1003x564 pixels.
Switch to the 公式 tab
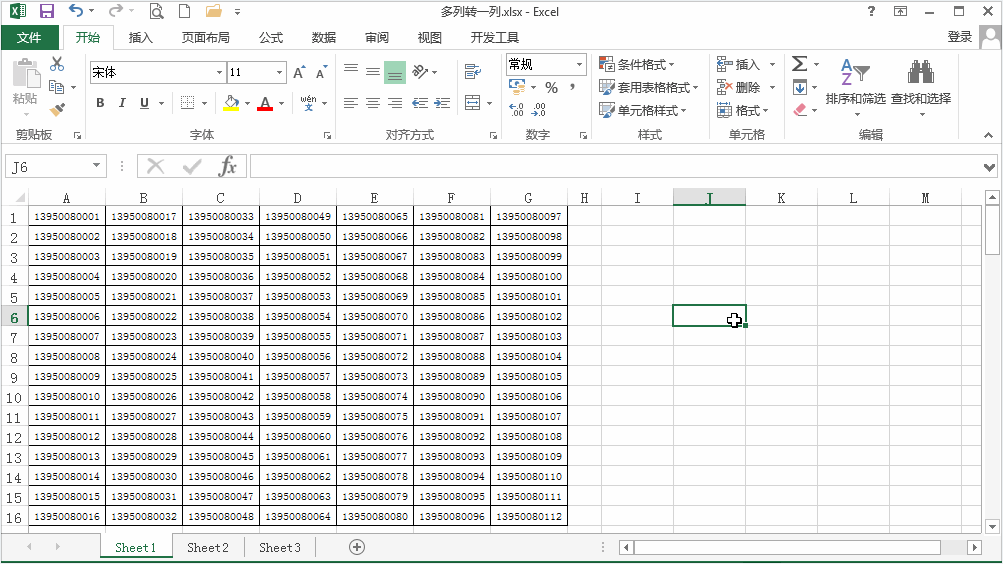(271, 38)
